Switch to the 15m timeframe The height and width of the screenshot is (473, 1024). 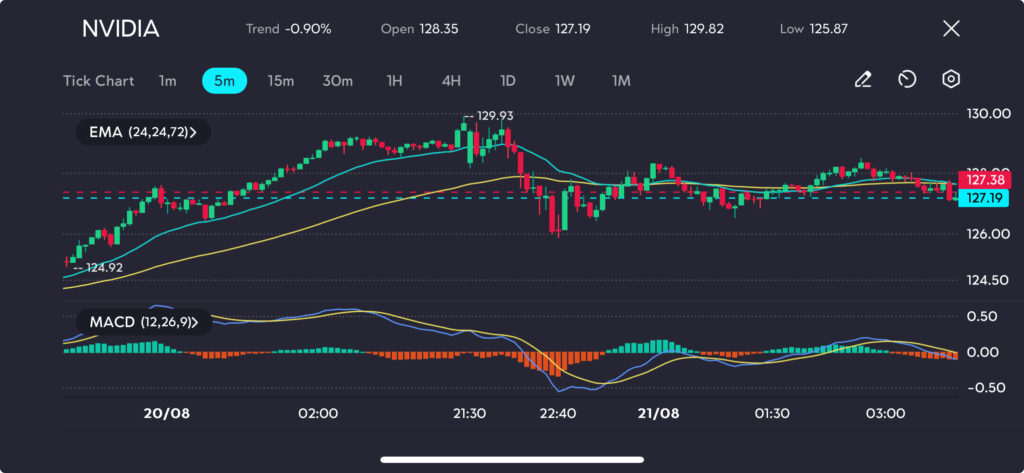point(281,81)
